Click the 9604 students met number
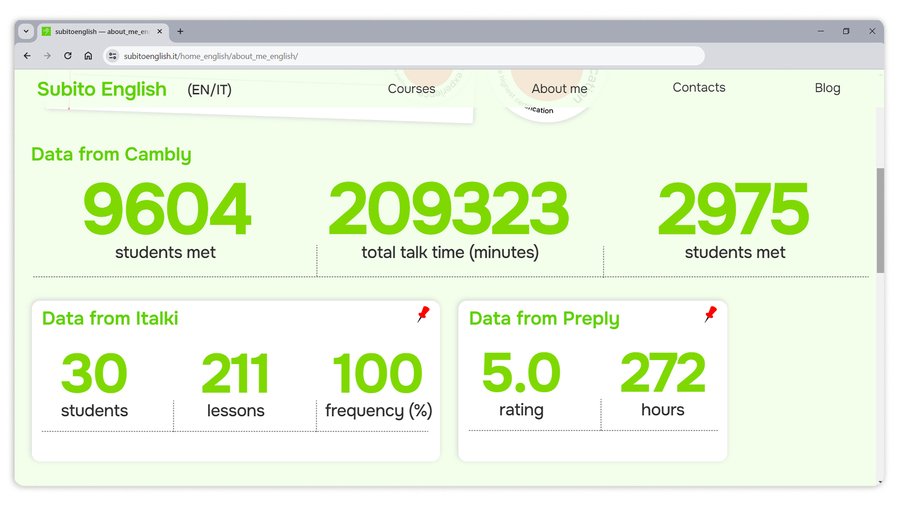The height and width of the screenshot is (506, 900). (167, 209)
